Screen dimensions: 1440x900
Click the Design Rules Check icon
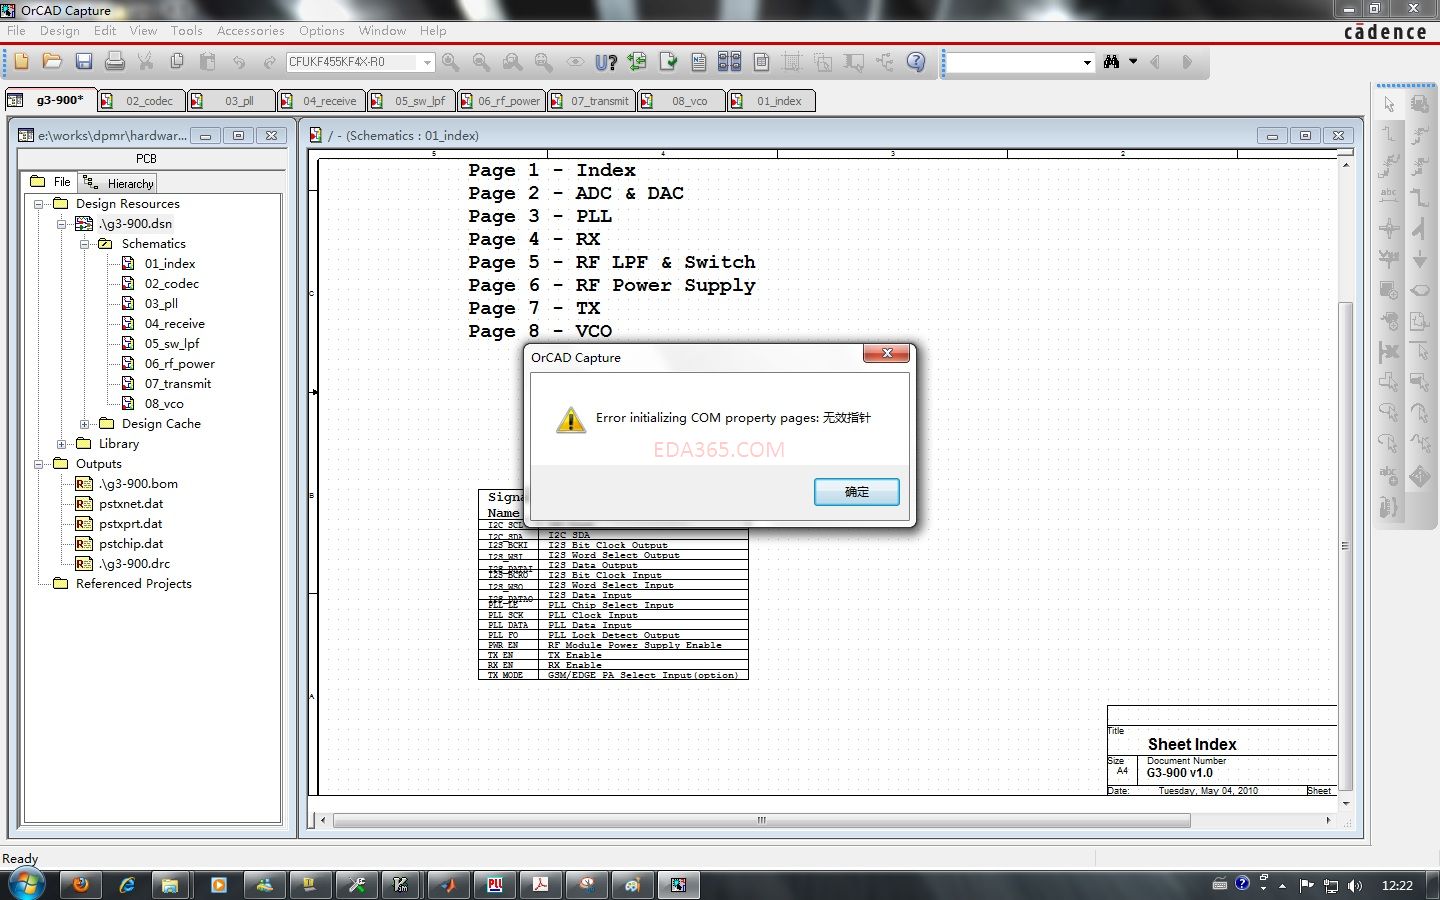668,62
